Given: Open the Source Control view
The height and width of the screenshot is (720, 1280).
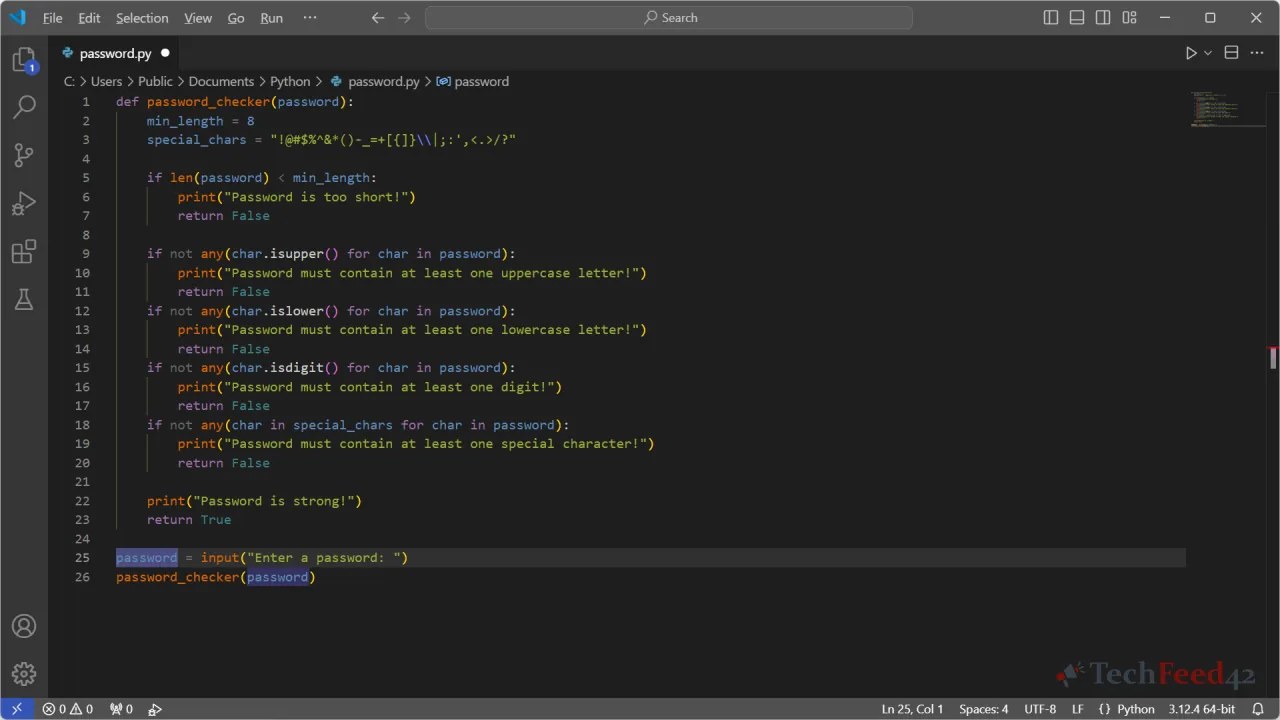Looking at the screenshot, I should 24,155.
